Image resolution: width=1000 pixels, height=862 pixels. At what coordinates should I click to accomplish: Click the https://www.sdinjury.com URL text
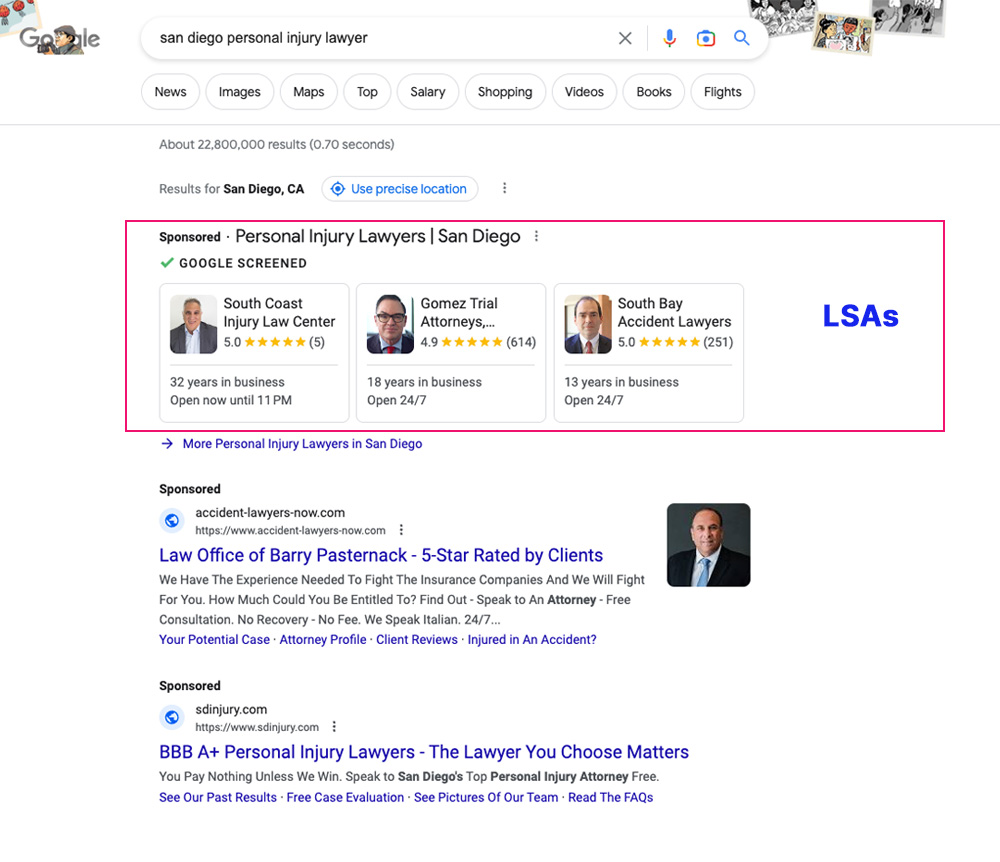[257, 727]
